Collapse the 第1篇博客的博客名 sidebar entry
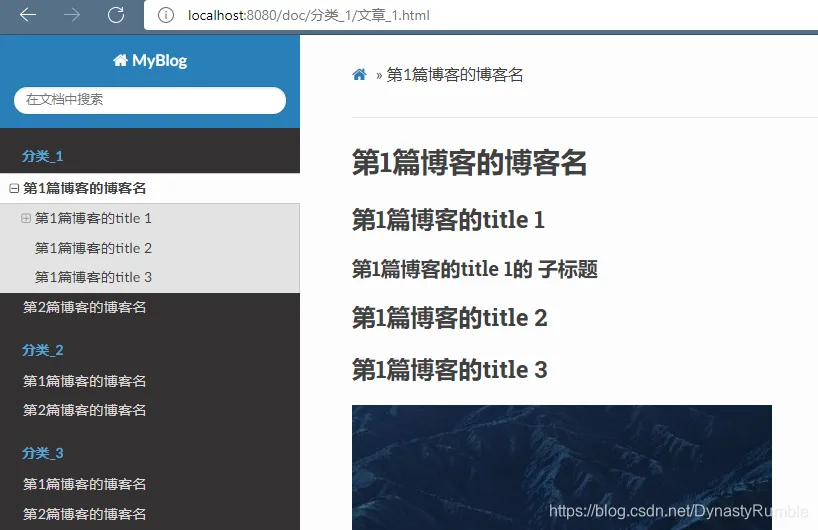The height and width of the screenshot is (530, 818). 14,188
